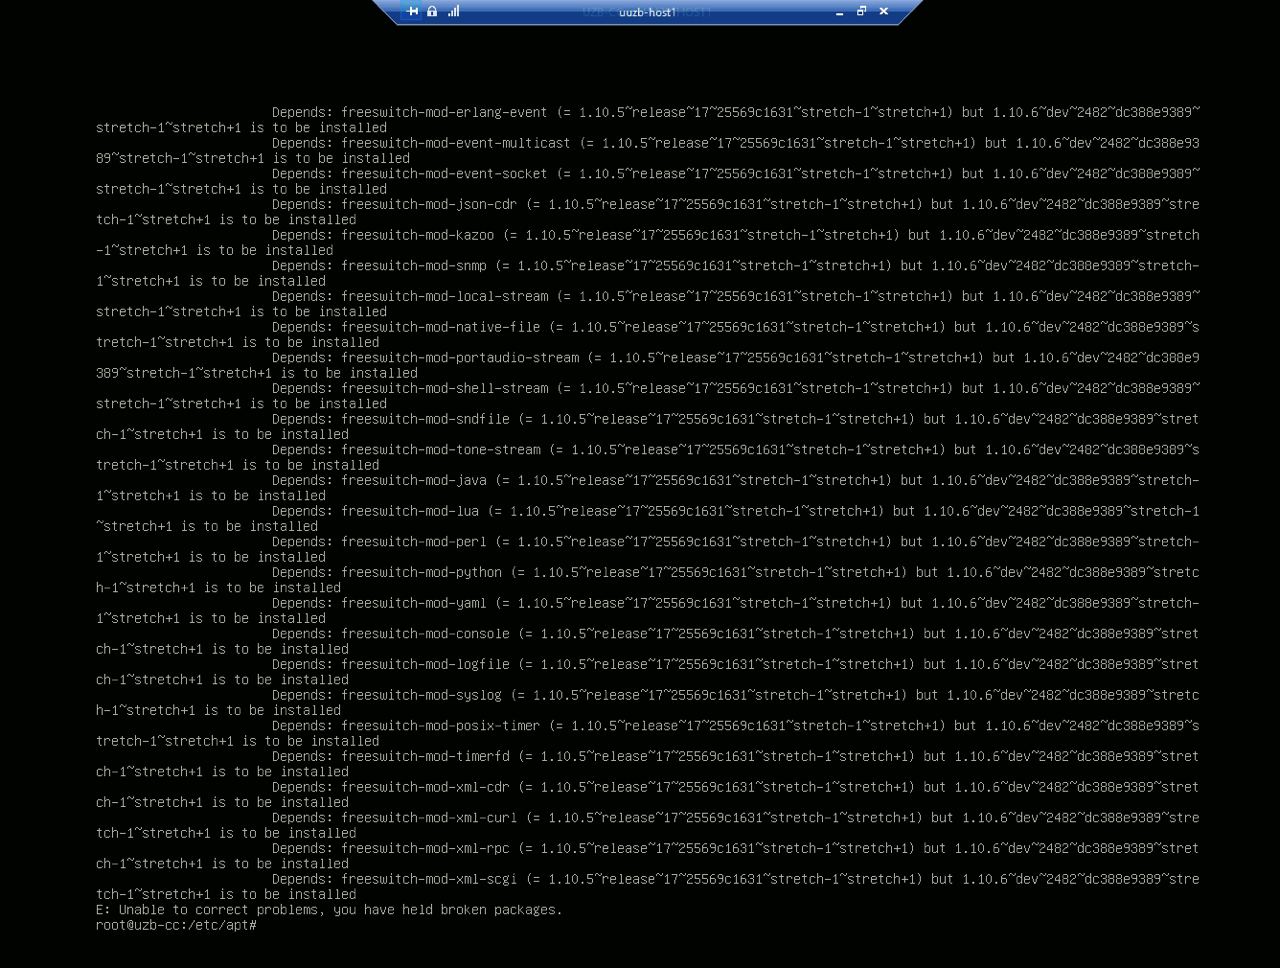The image size is (1280, 968).
Task: Click the freeswitch-mod-xml-cdr package name
Action: pos(425,787)
